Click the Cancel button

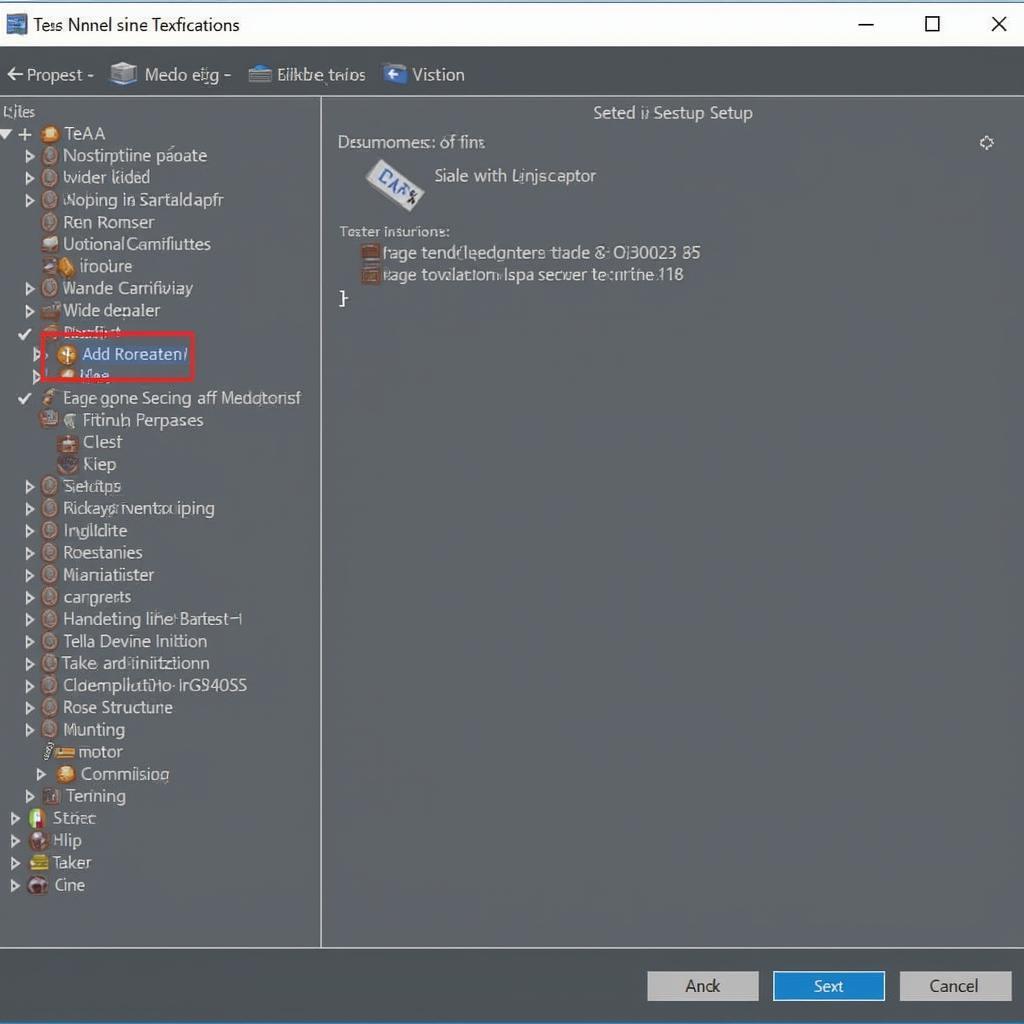tap(954, 985)
